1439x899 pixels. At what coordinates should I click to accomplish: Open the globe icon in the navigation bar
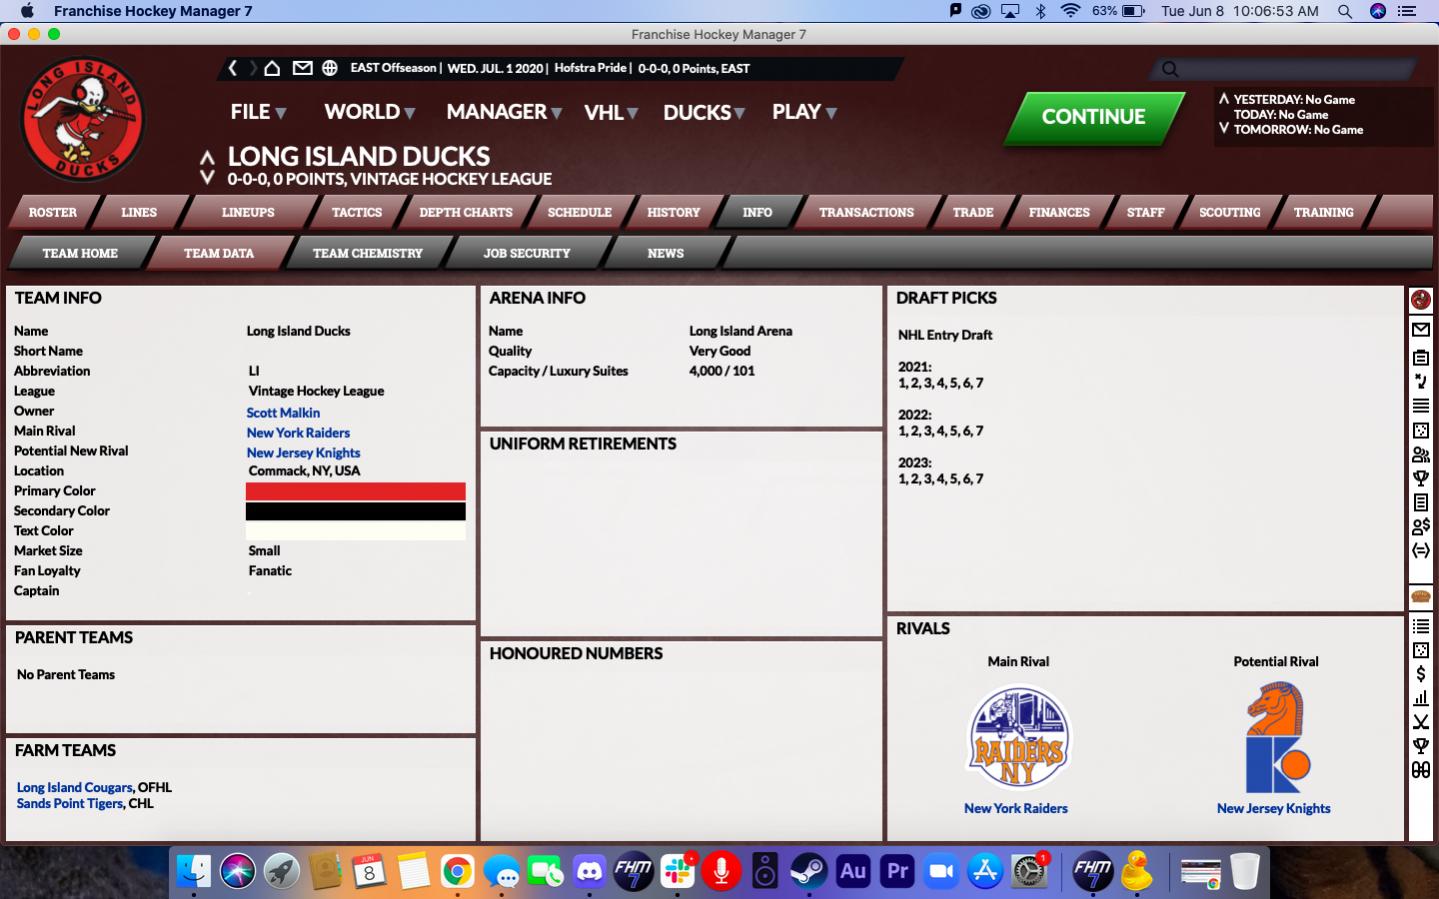tap(329, 68)
